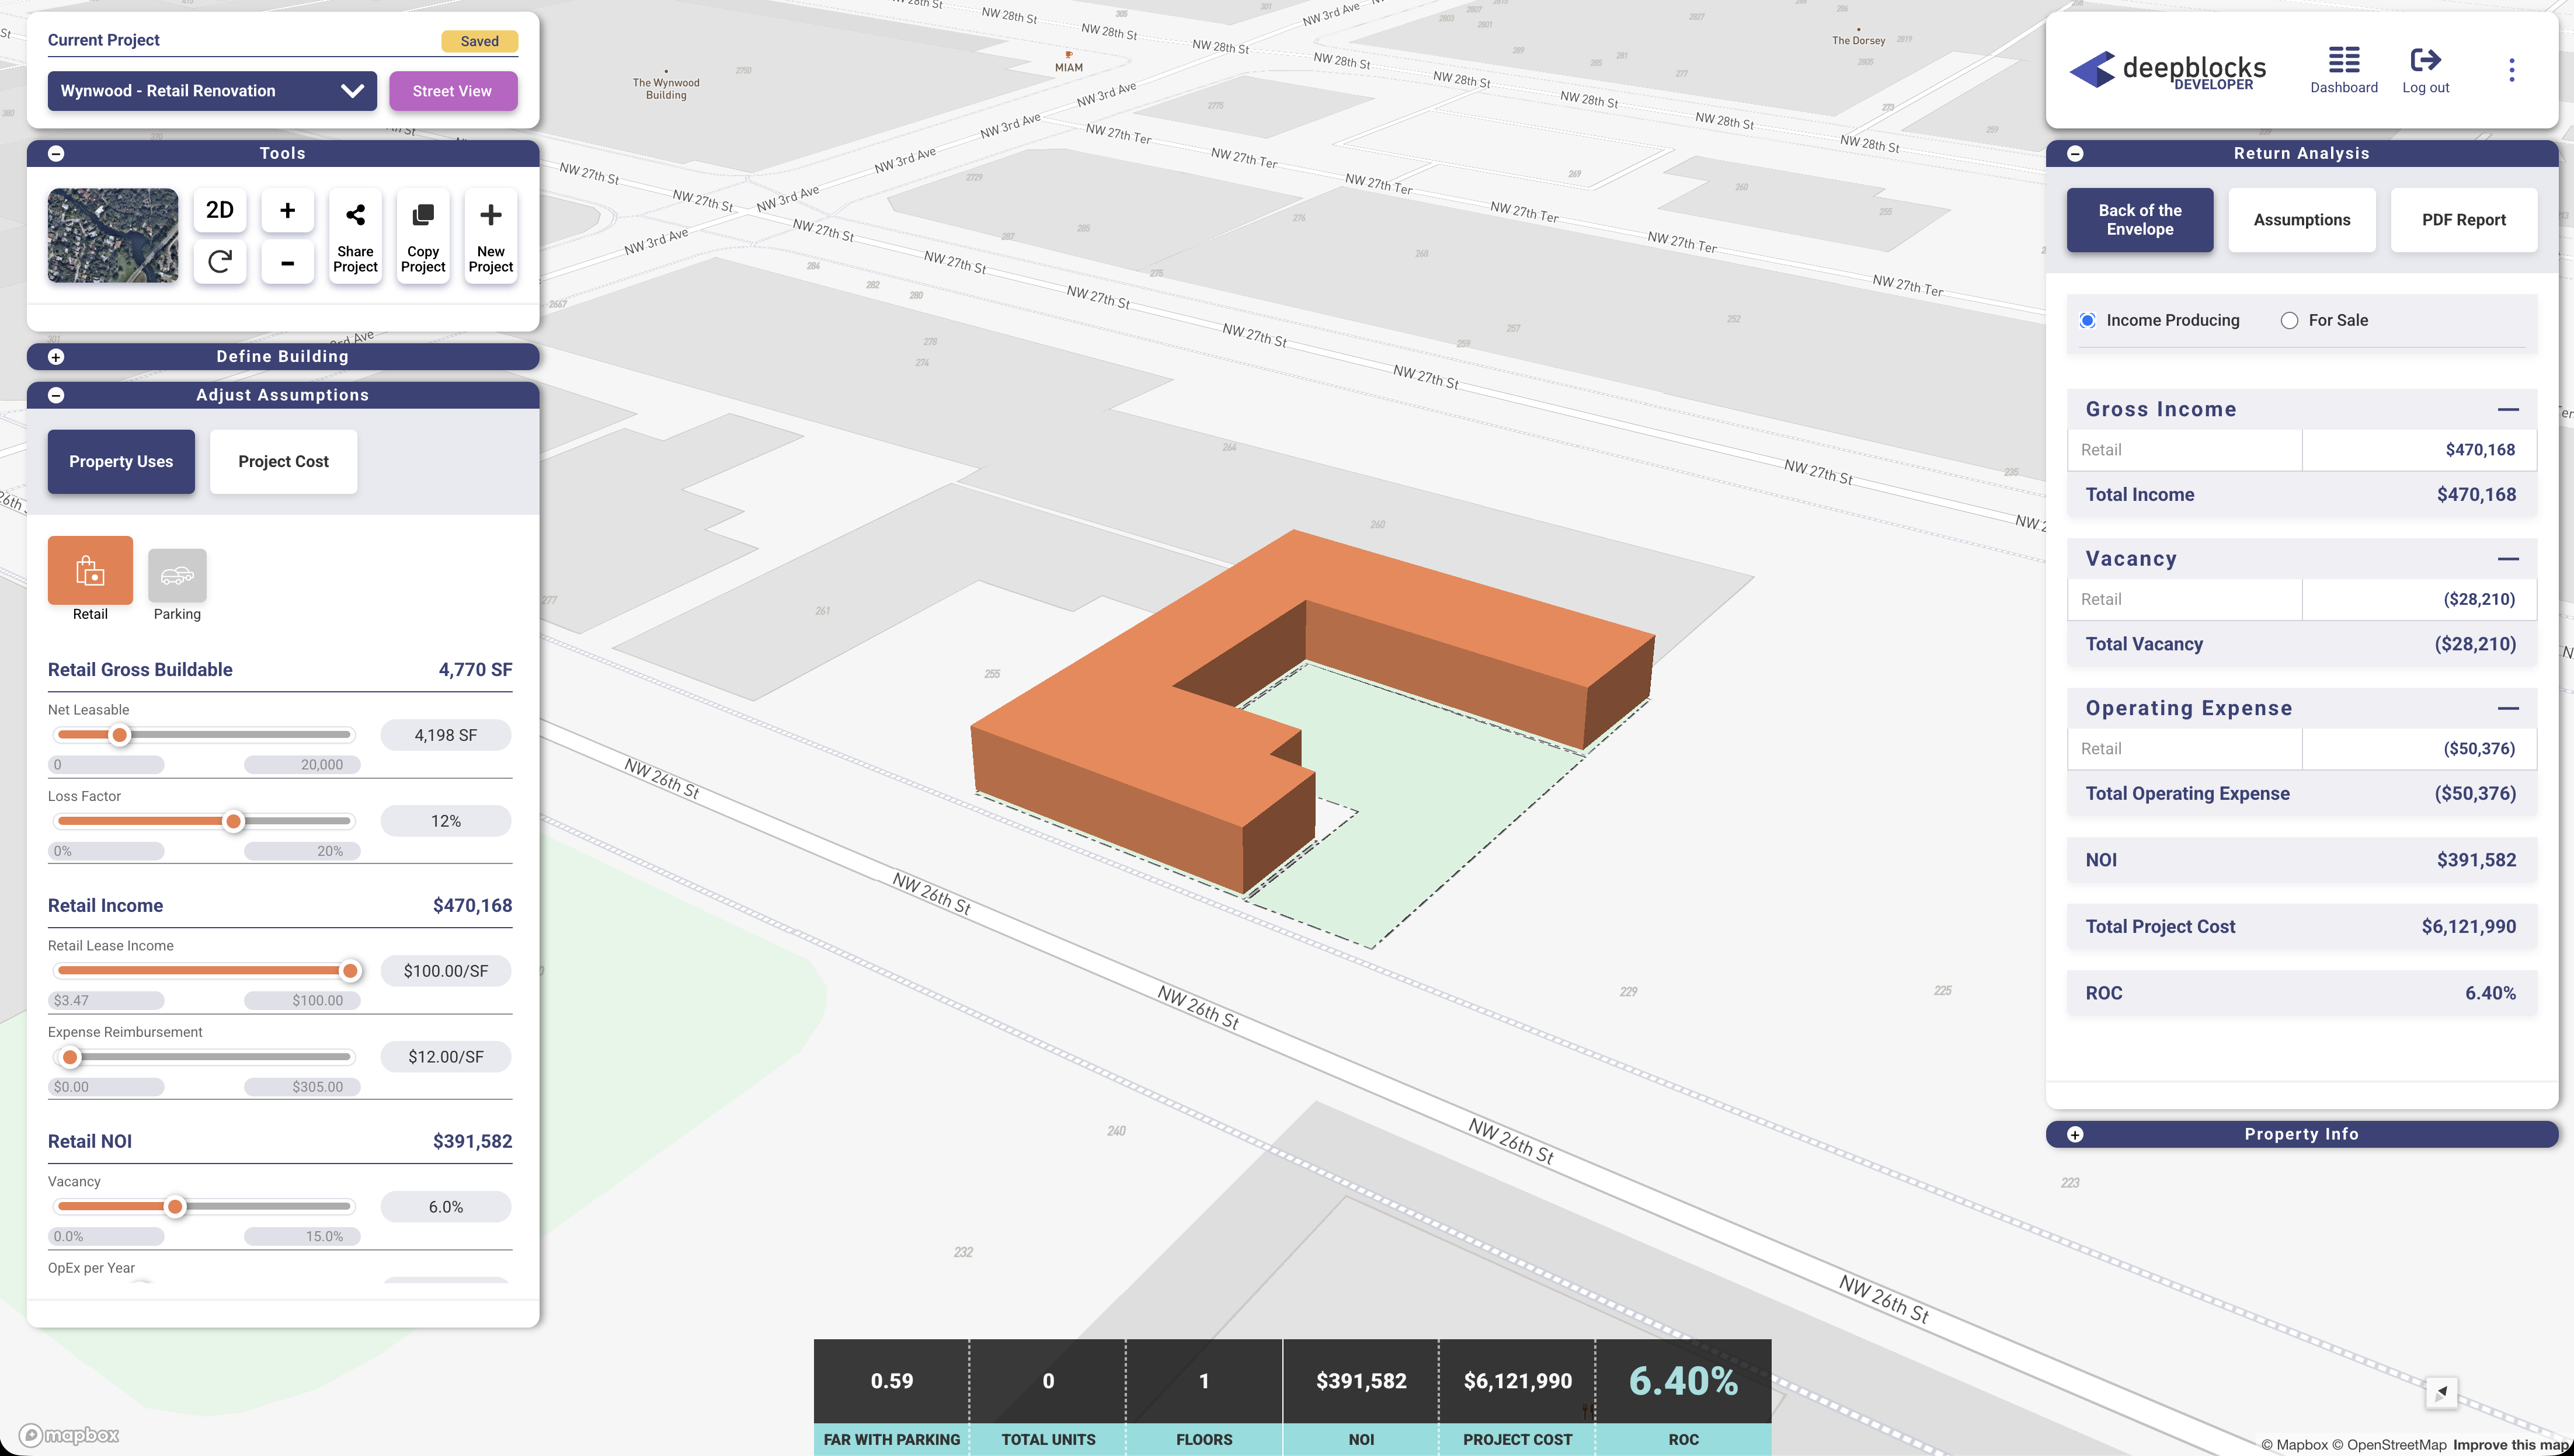Click the Improve this map link

point(2510,1445)
